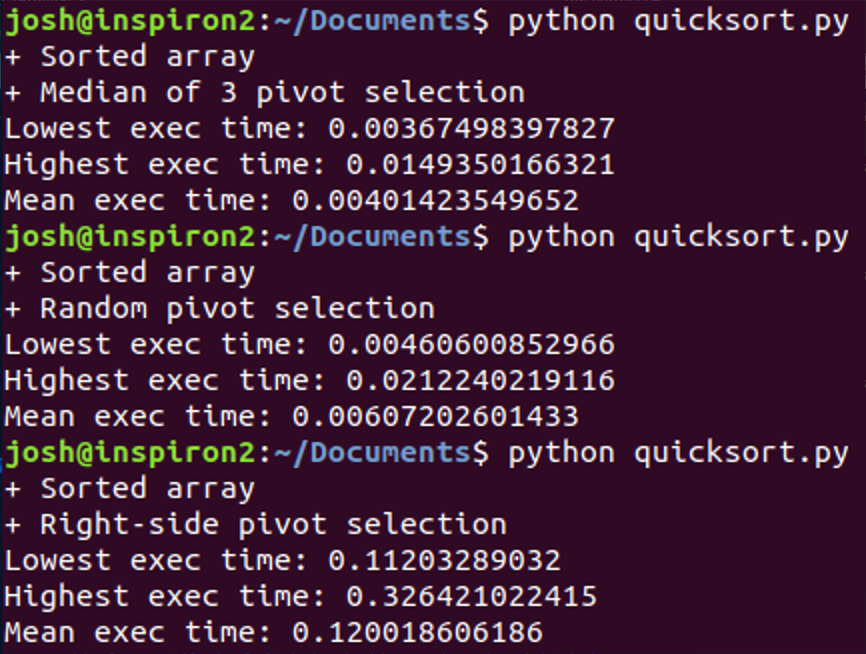Click josh@inspiron2 in the first prompt
The width and height of the screenshot is (866, 654).
[x=129, y=21]
